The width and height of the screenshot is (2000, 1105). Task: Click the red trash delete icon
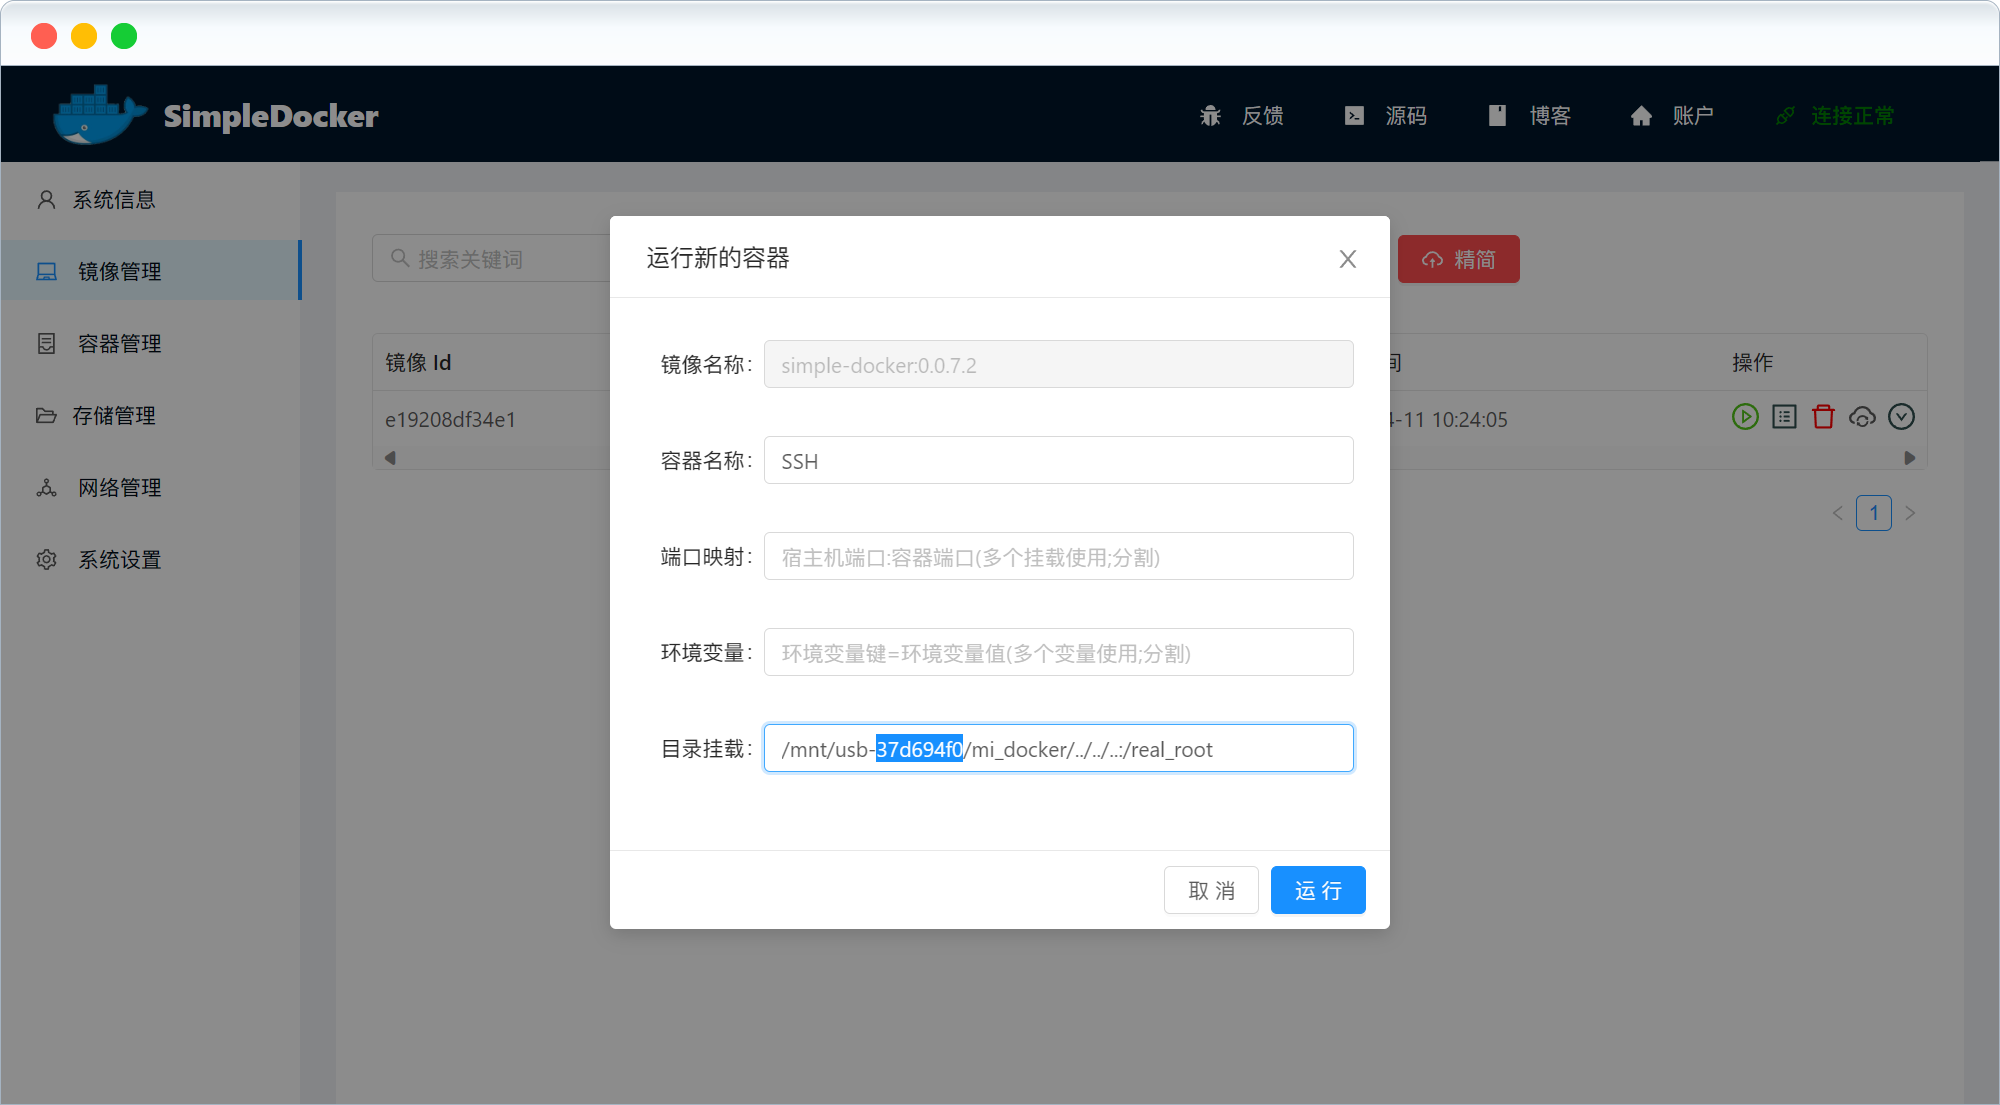pyautogui.click(x=1823, y=417)
